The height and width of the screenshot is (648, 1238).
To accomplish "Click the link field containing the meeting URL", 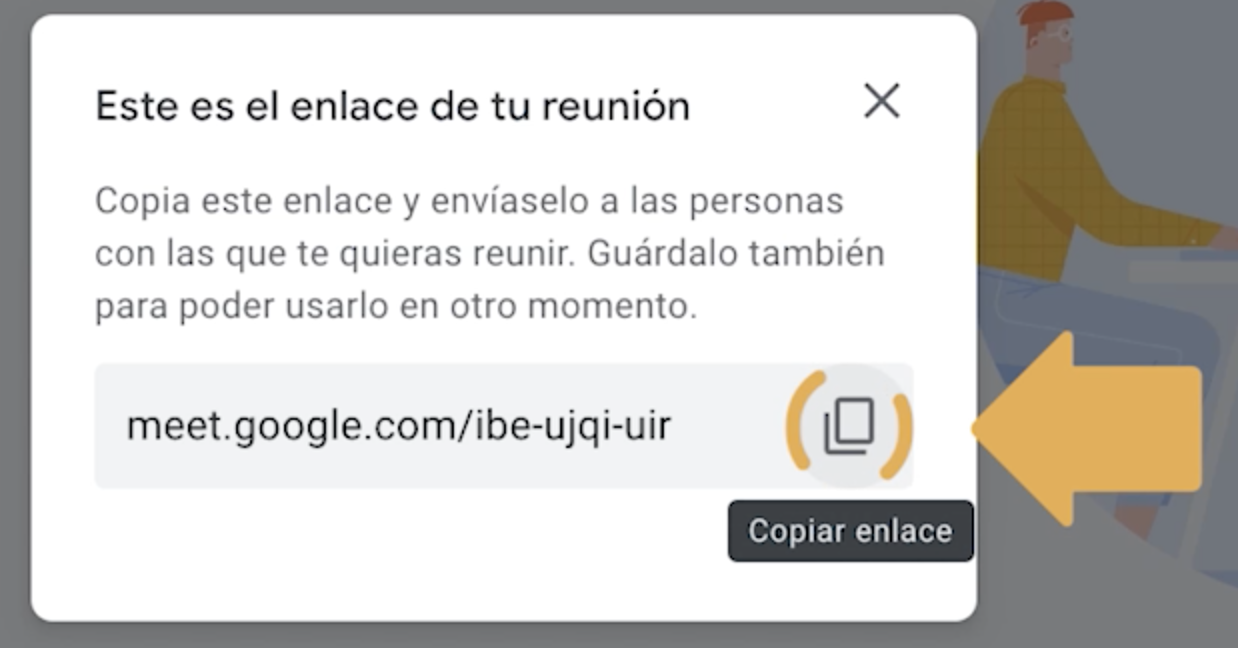I will point(450,425).
